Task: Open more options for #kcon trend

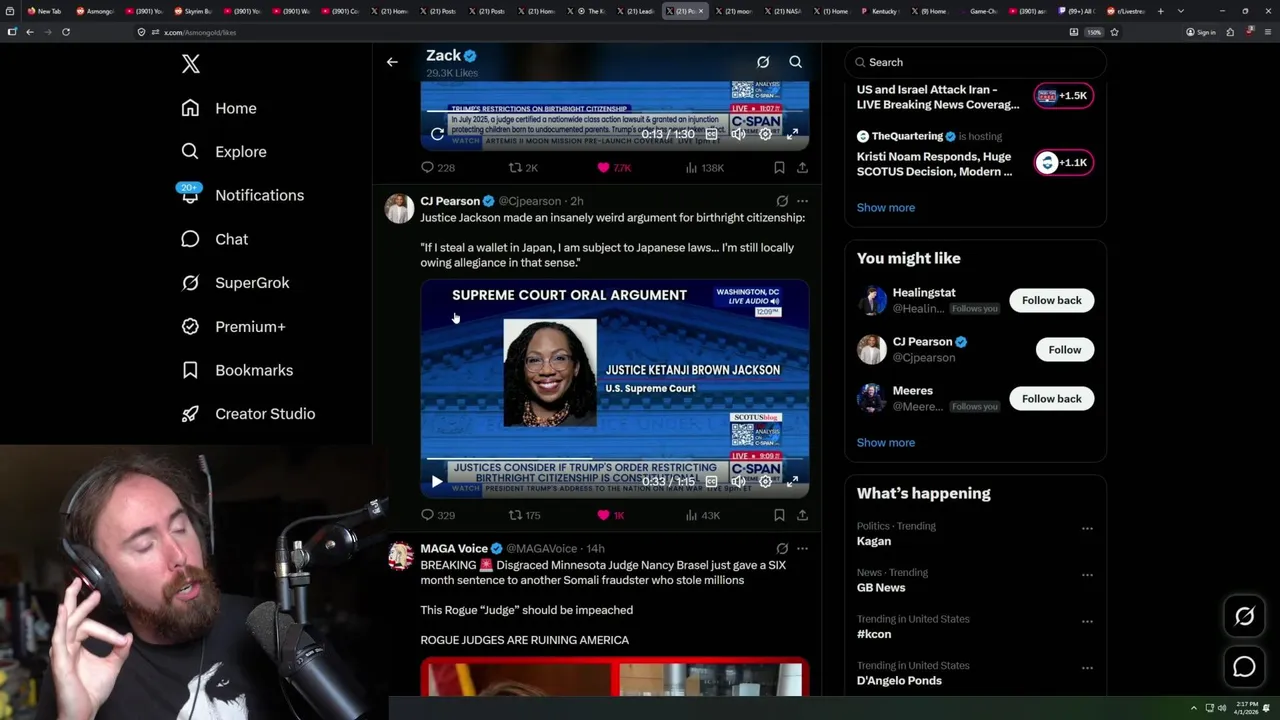Action: [1087, 621]
